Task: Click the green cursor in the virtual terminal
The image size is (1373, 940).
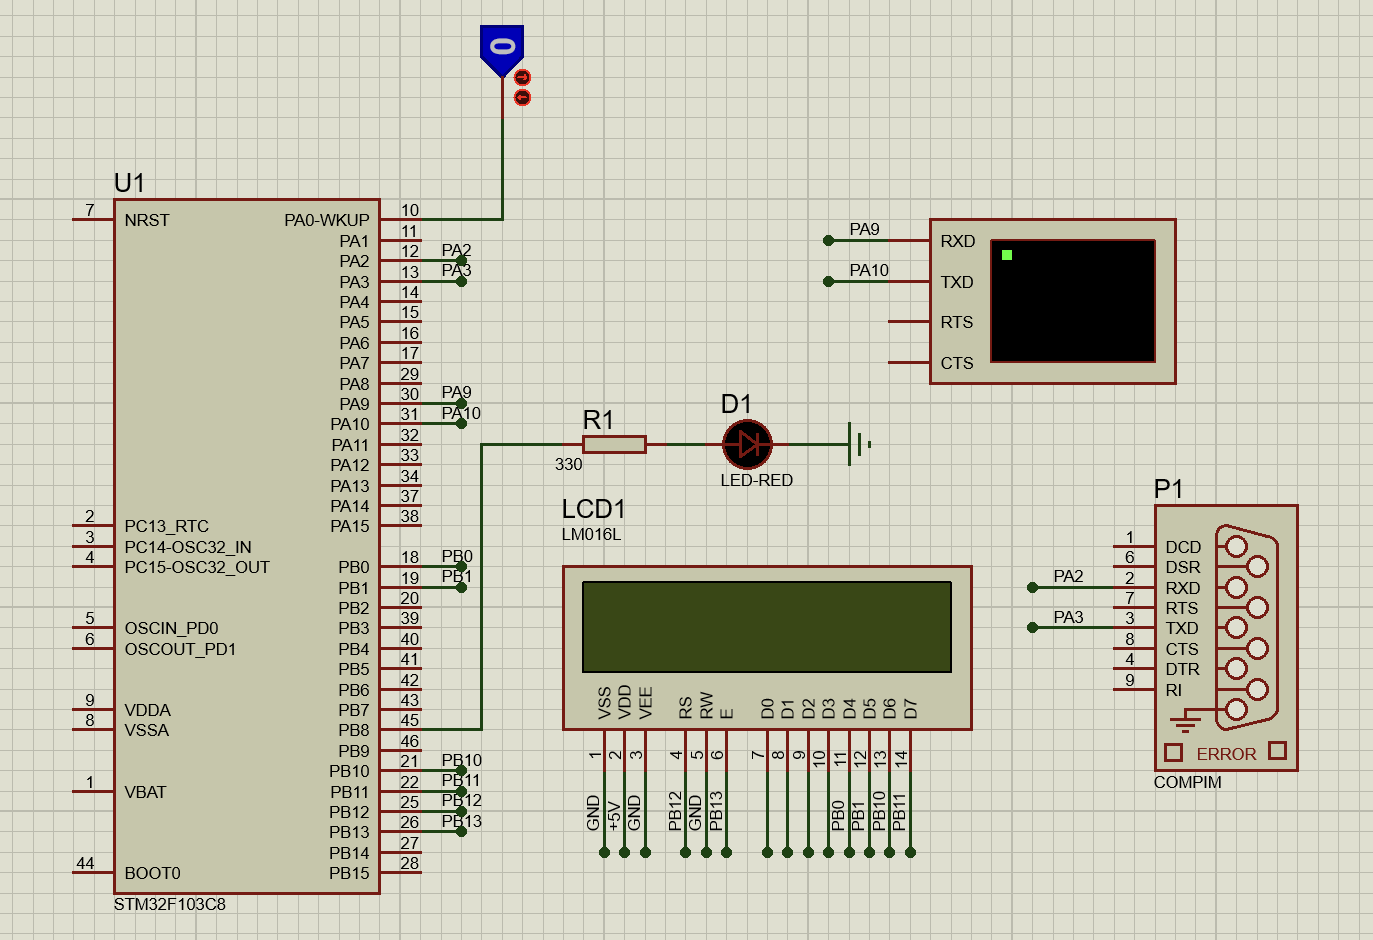Action: pyautogui.click(x=1007, y=255)
